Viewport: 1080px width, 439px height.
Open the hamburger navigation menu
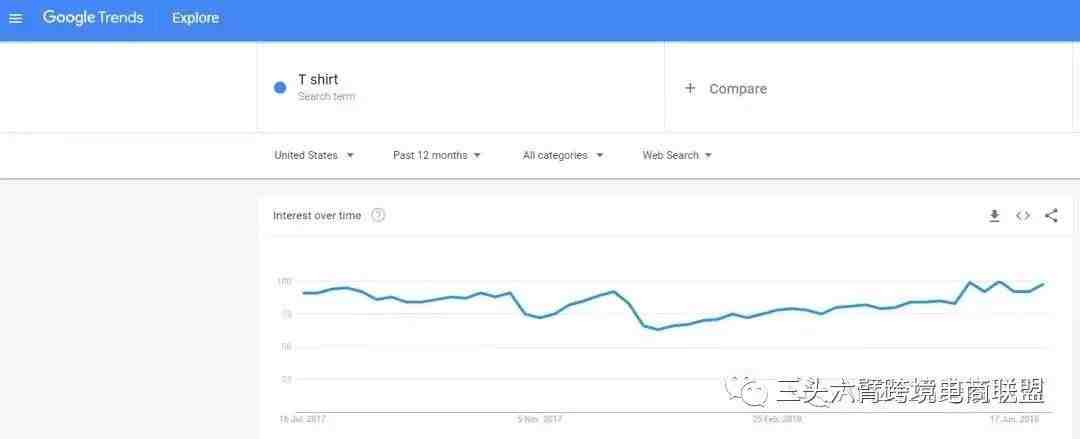(15, 19)
